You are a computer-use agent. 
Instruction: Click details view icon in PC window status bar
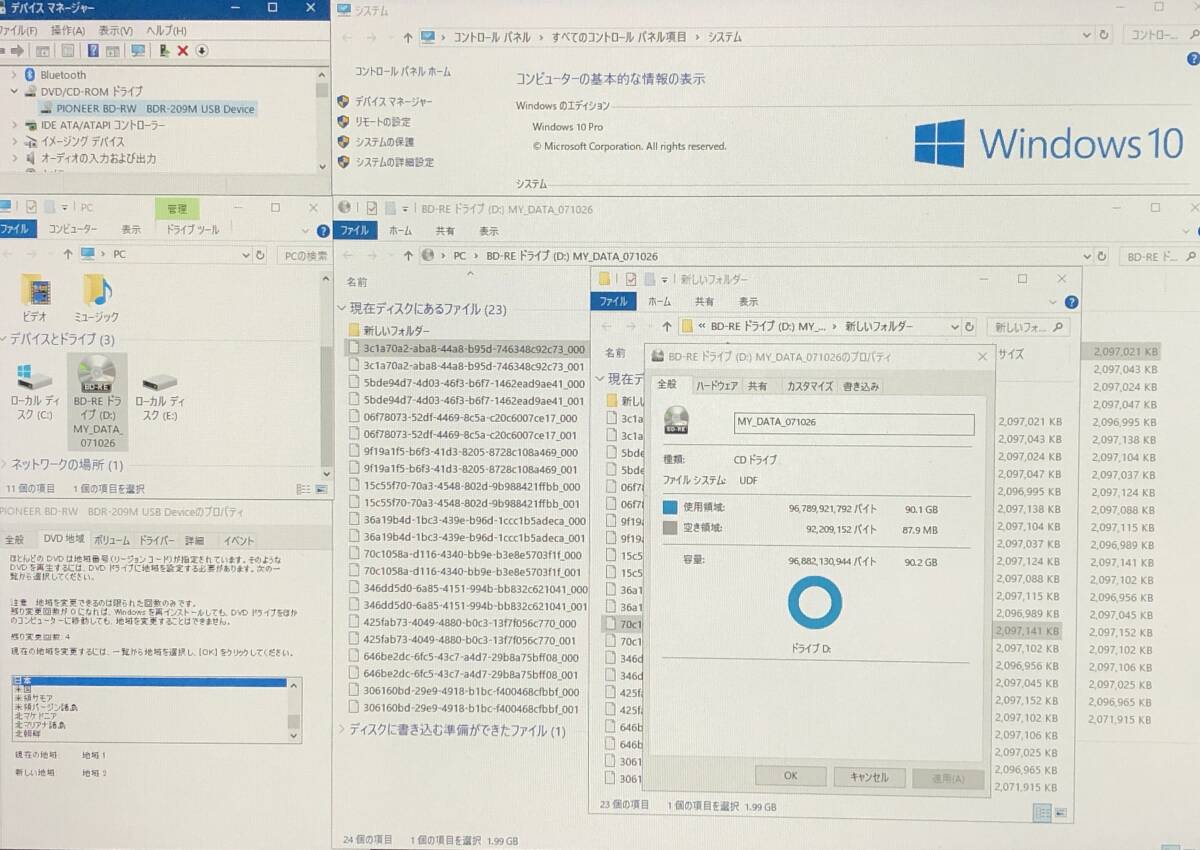(x=302, y=489)
